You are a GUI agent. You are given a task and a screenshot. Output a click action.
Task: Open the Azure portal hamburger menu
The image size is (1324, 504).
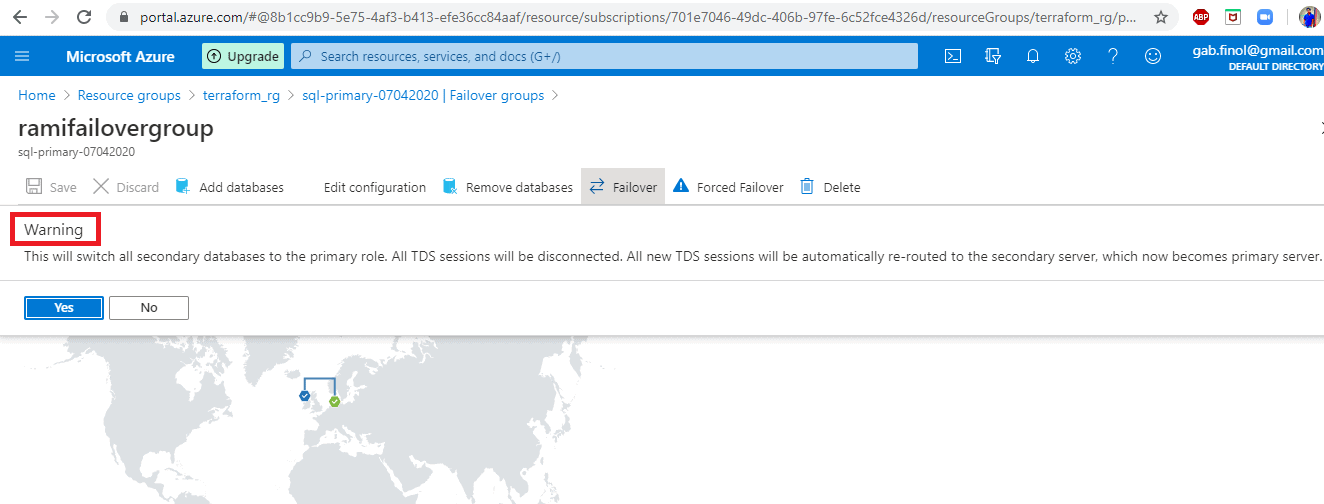click(23, 57)
